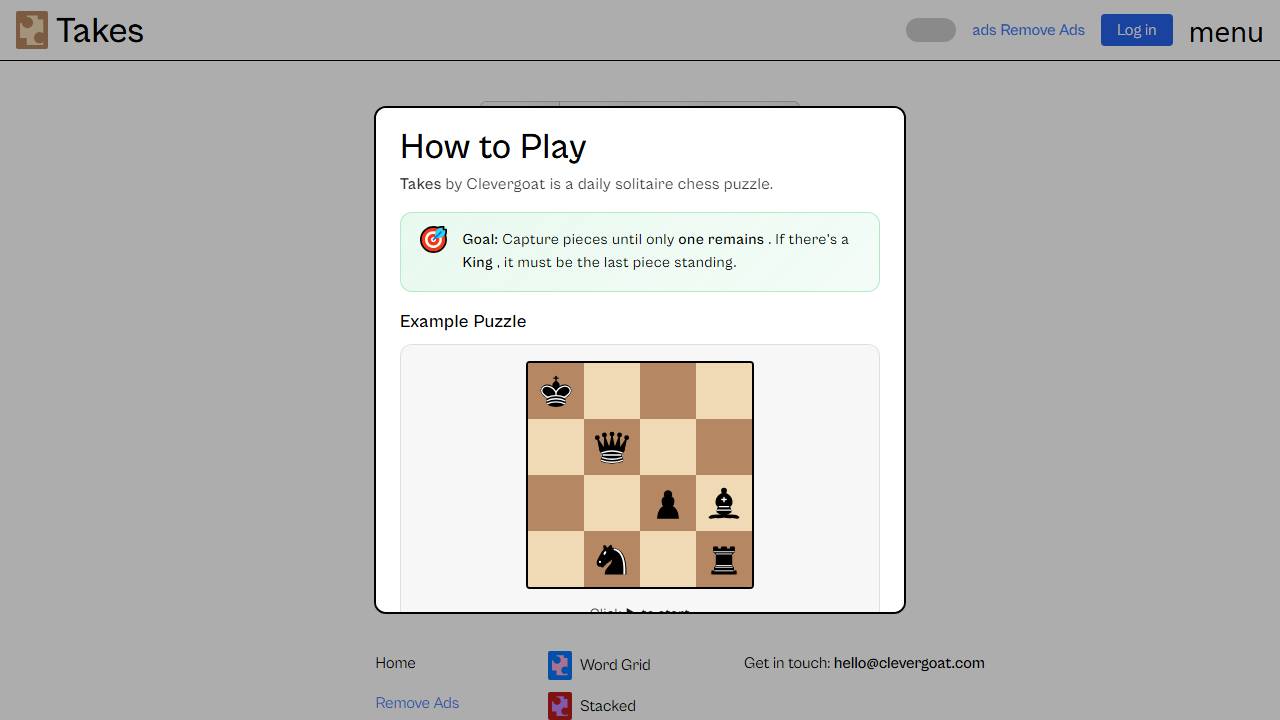
Task: Select the black king chess piece
Action: tap(556, 391)
